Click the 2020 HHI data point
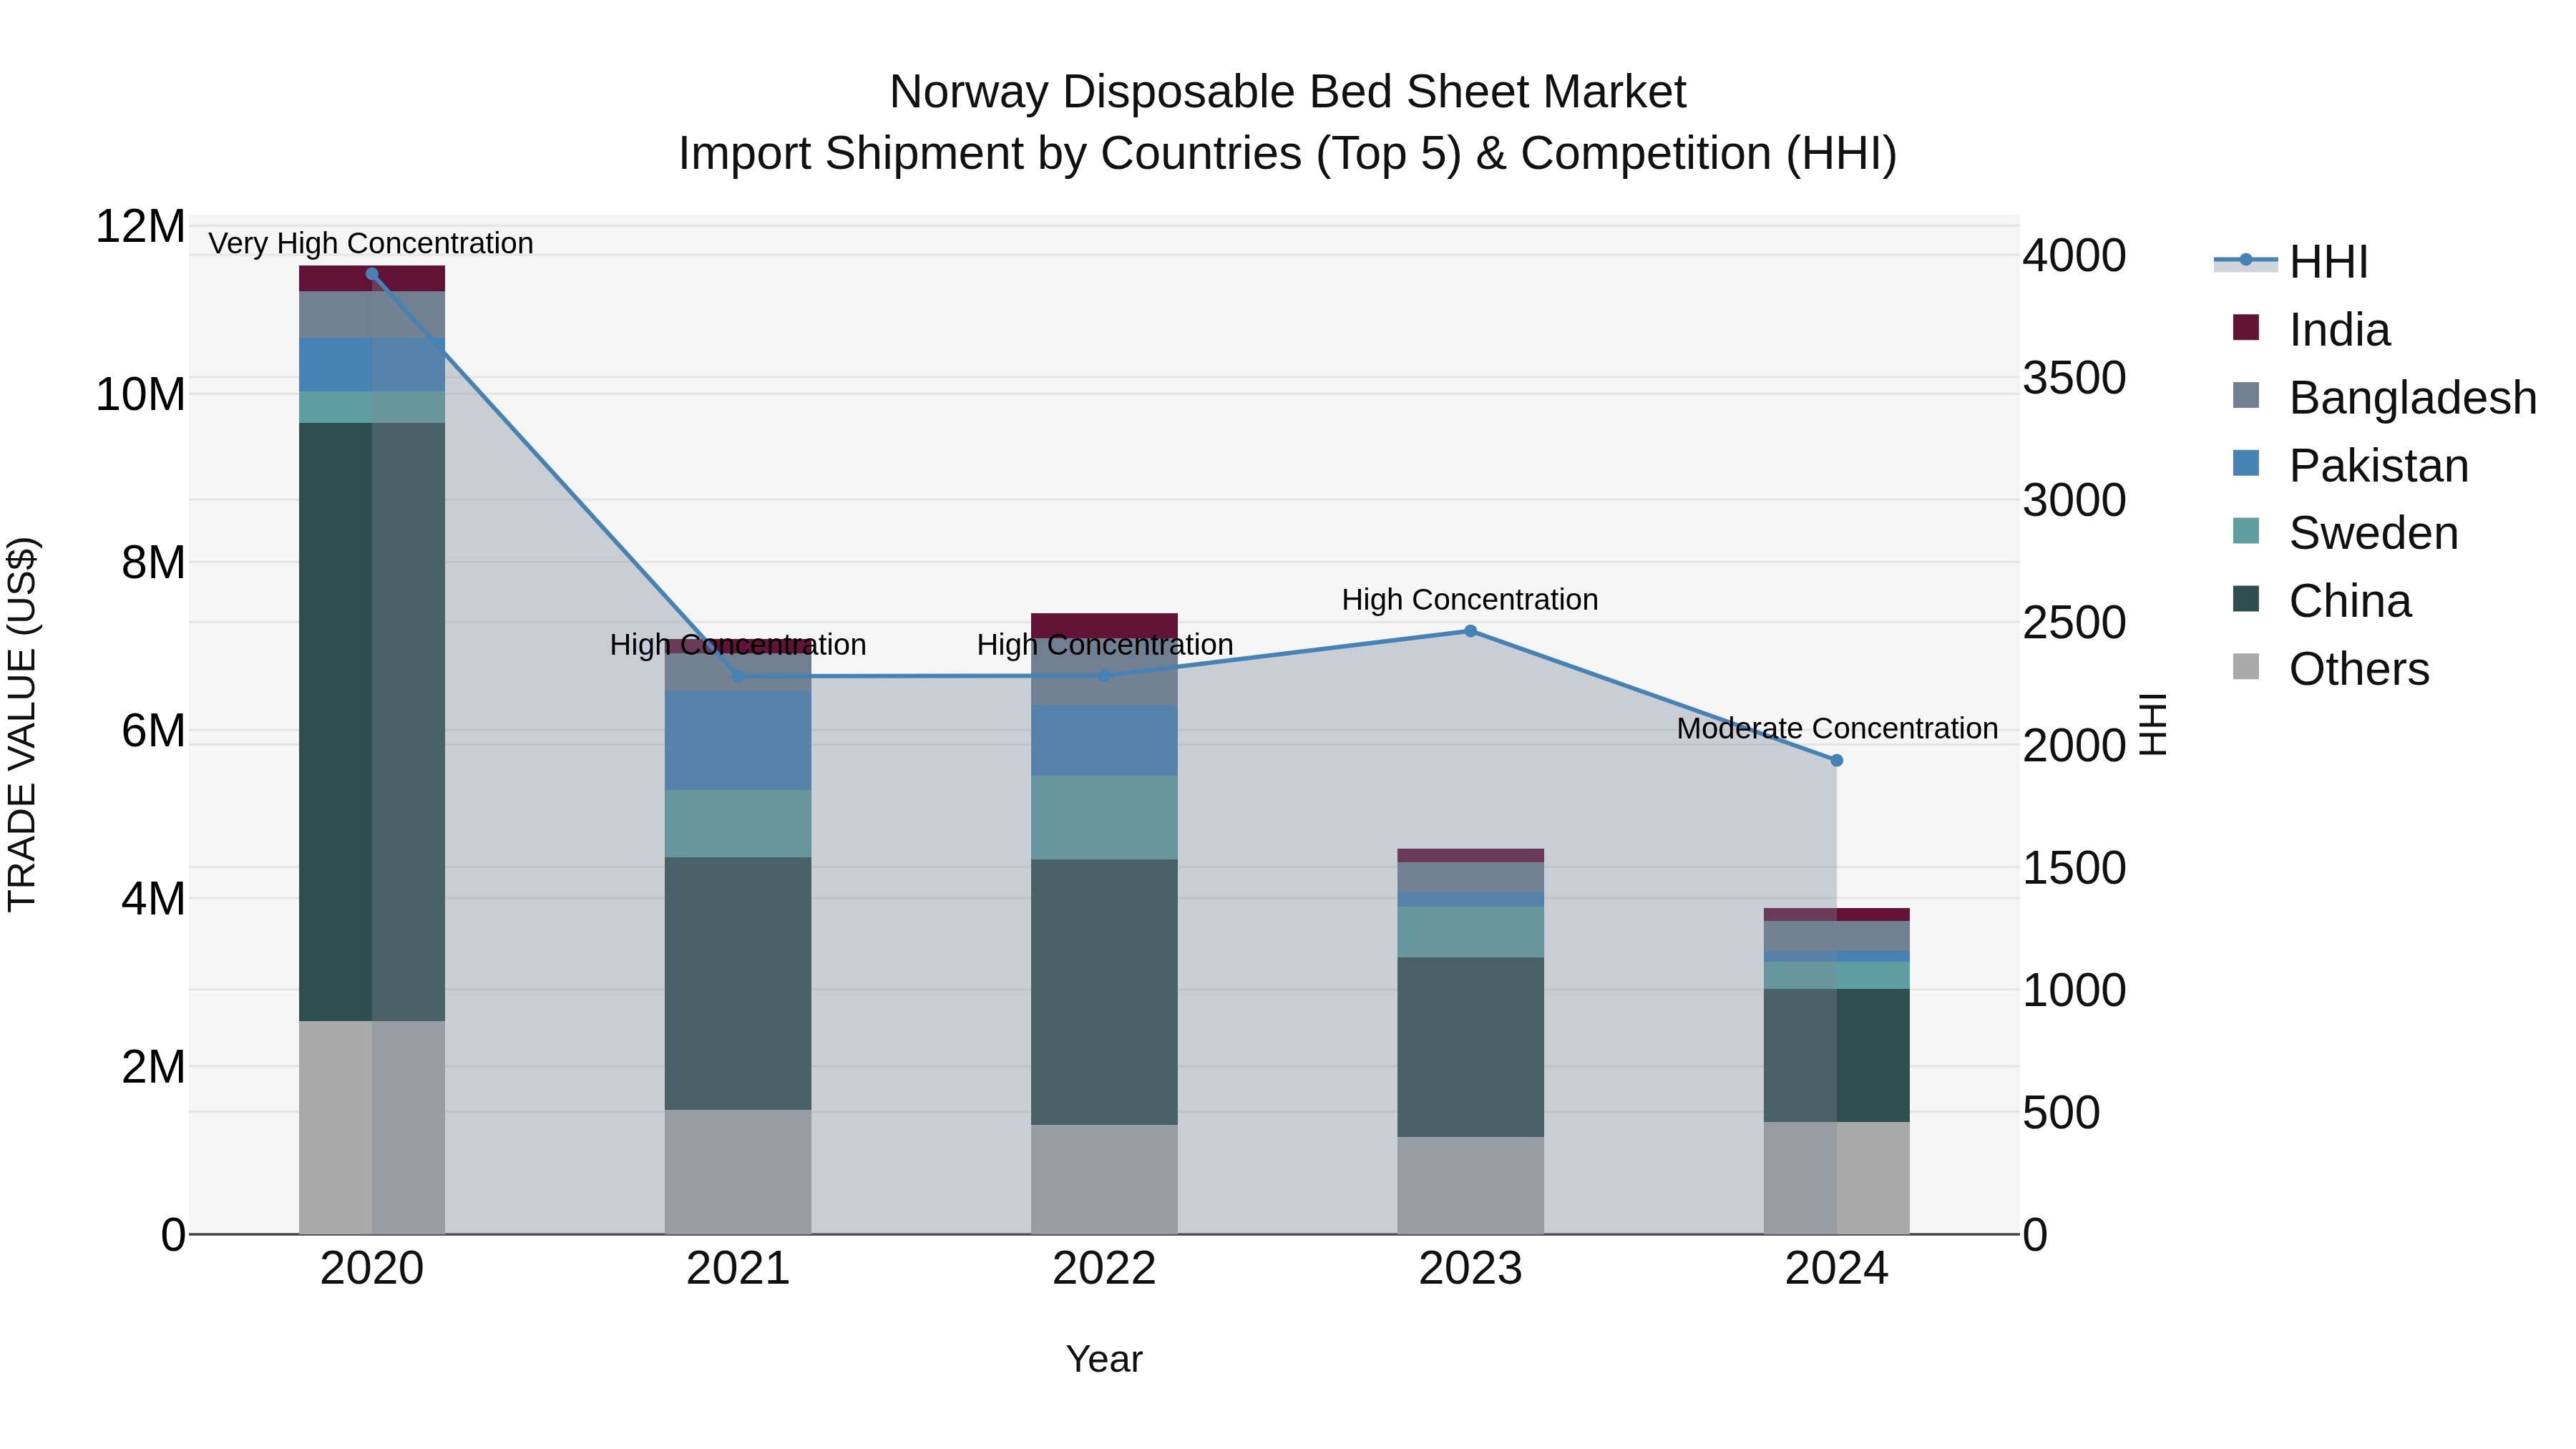Viewport: 2576px width, 1449px height. click(x=372, y=274)
